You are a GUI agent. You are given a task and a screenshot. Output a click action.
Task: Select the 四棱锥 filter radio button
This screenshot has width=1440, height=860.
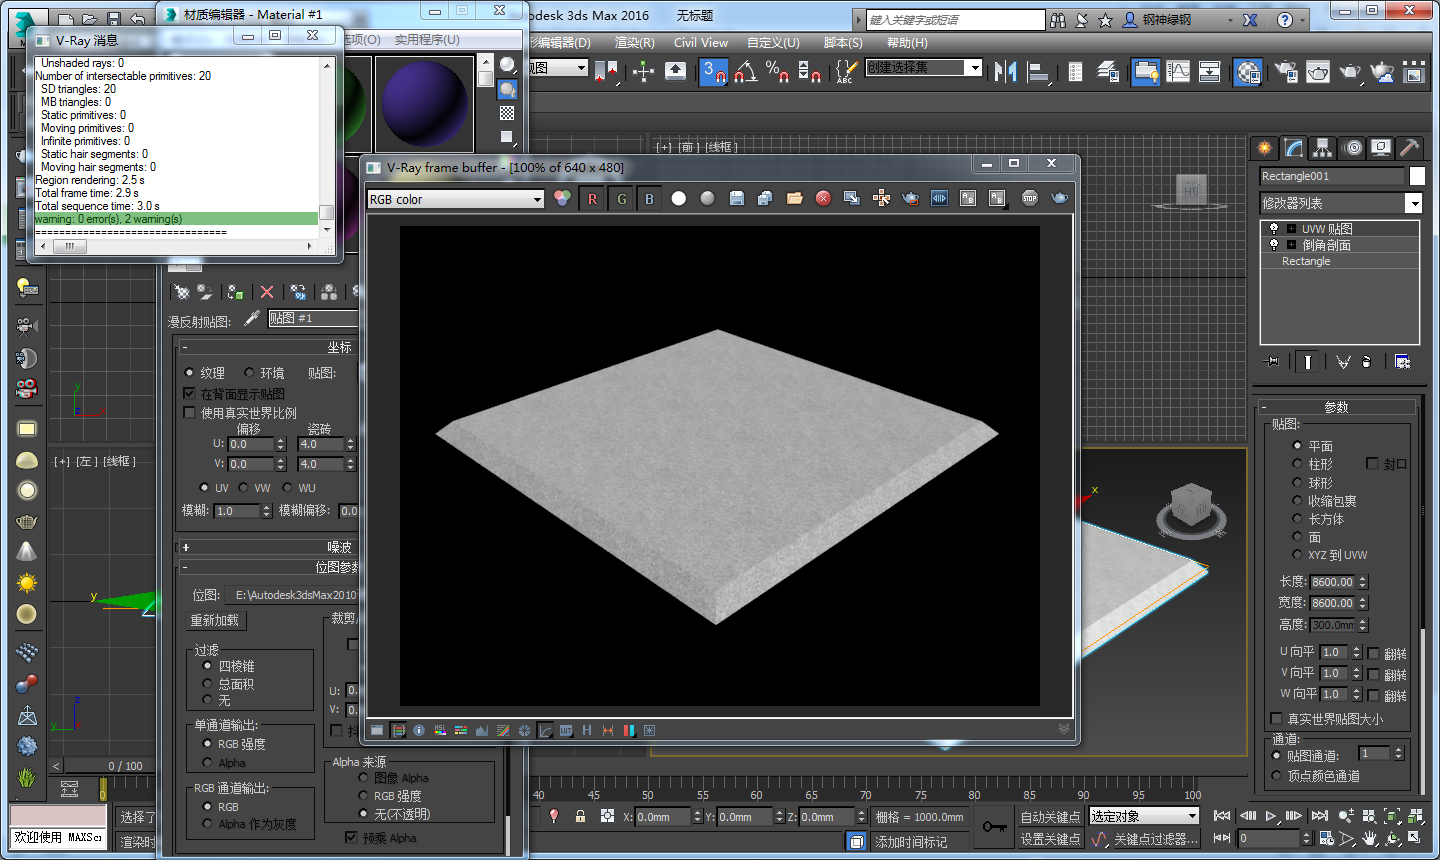click(x=208, y=665)
